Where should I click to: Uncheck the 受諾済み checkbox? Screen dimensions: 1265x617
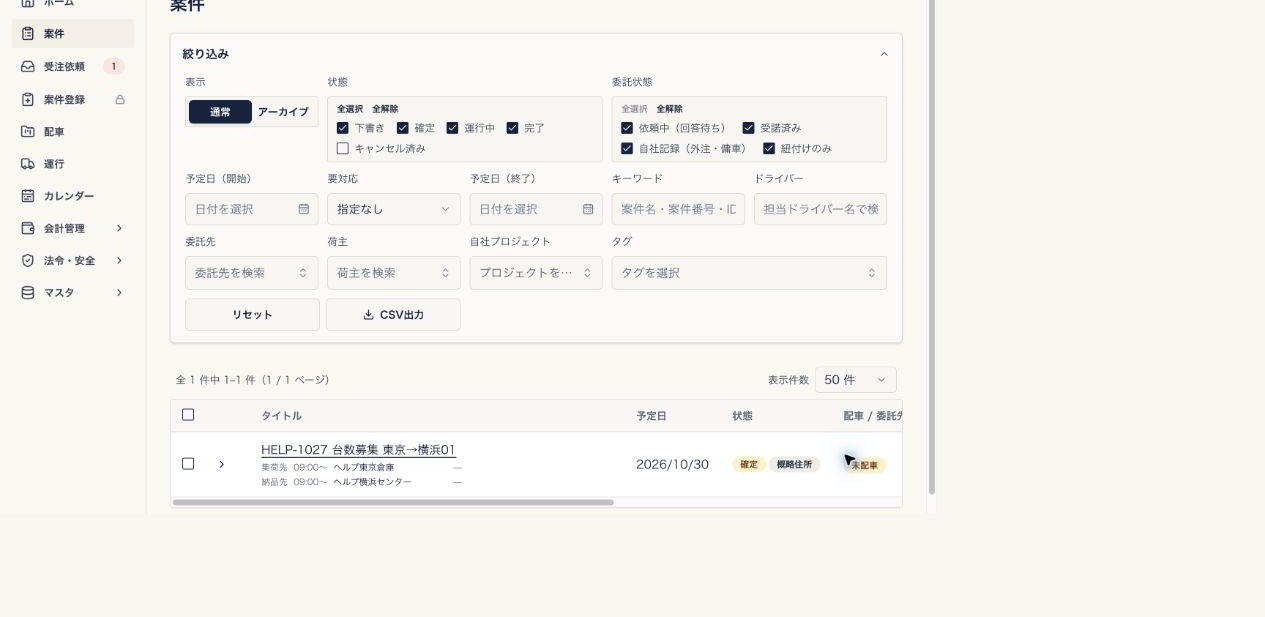pos(748,128)
